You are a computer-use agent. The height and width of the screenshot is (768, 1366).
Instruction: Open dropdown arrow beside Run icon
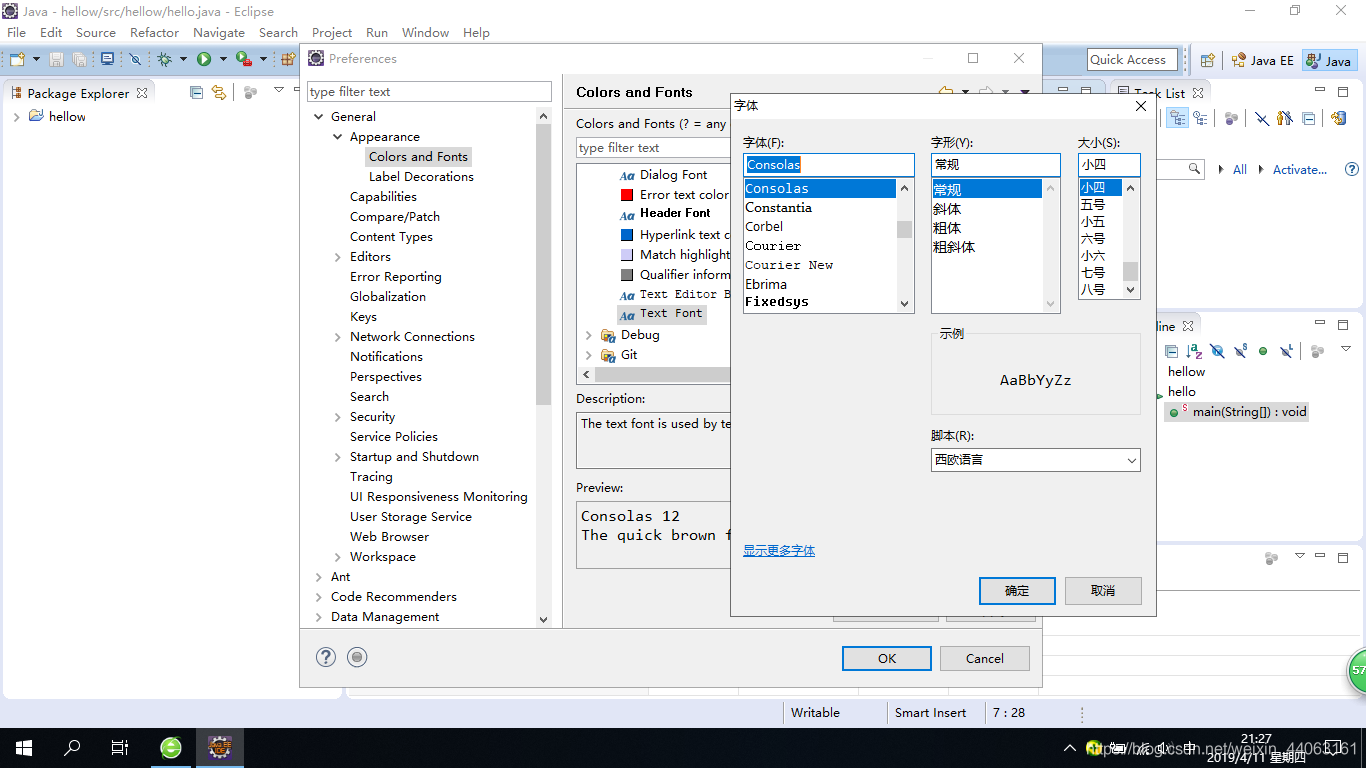pyautogui.click(x=221, y=60)
